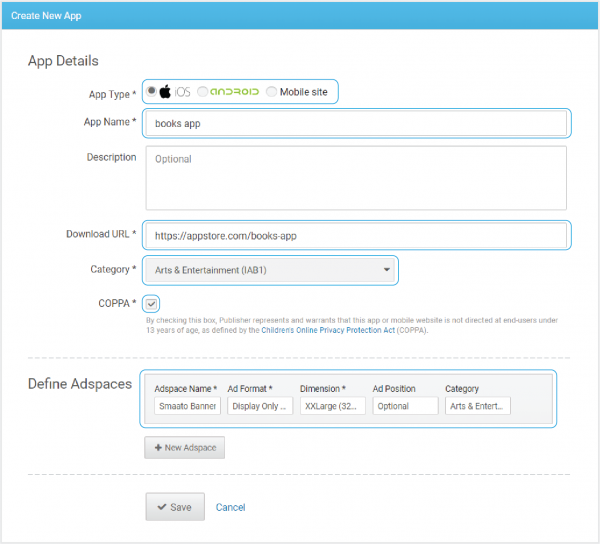Toggle the COPPA checkbox
Viewport: 600px width, 544px height.
151,304
